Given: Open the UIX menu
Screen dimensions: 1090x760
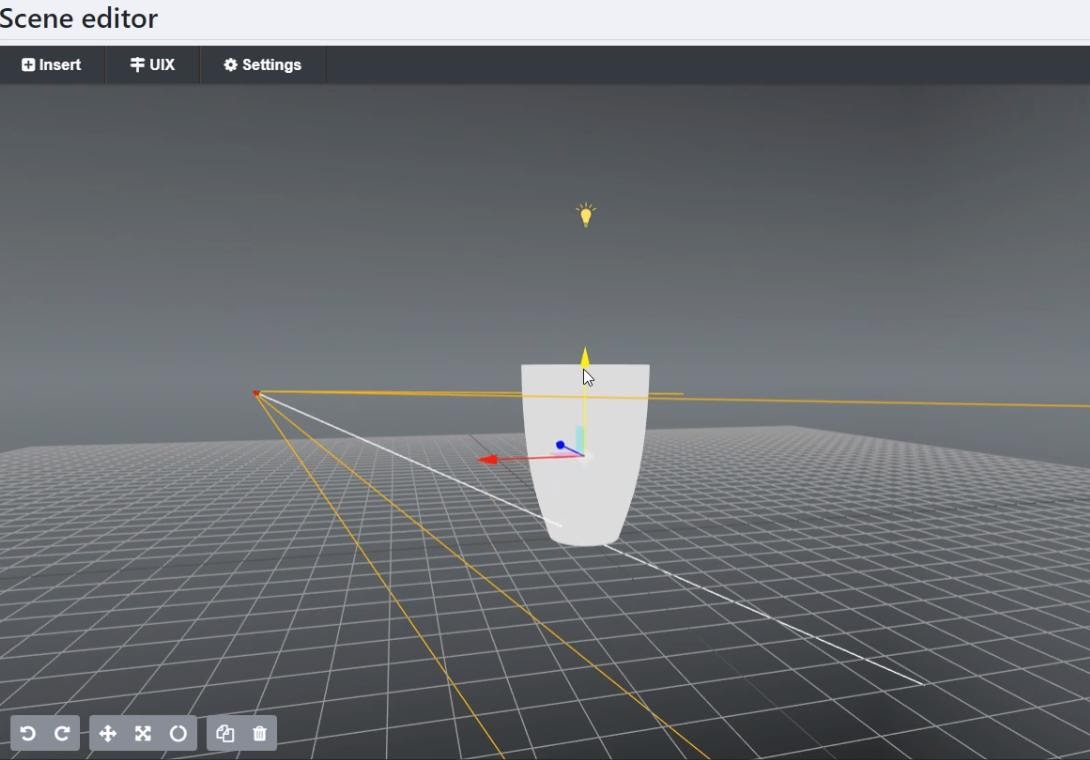Looking at the screenshot, I should click(x=152, y=65).
